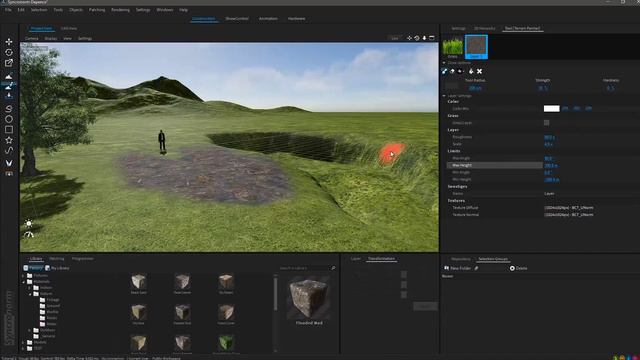640x360 pixels.
Task: Click the Factory library button
Action: click(x=33, y=268)
